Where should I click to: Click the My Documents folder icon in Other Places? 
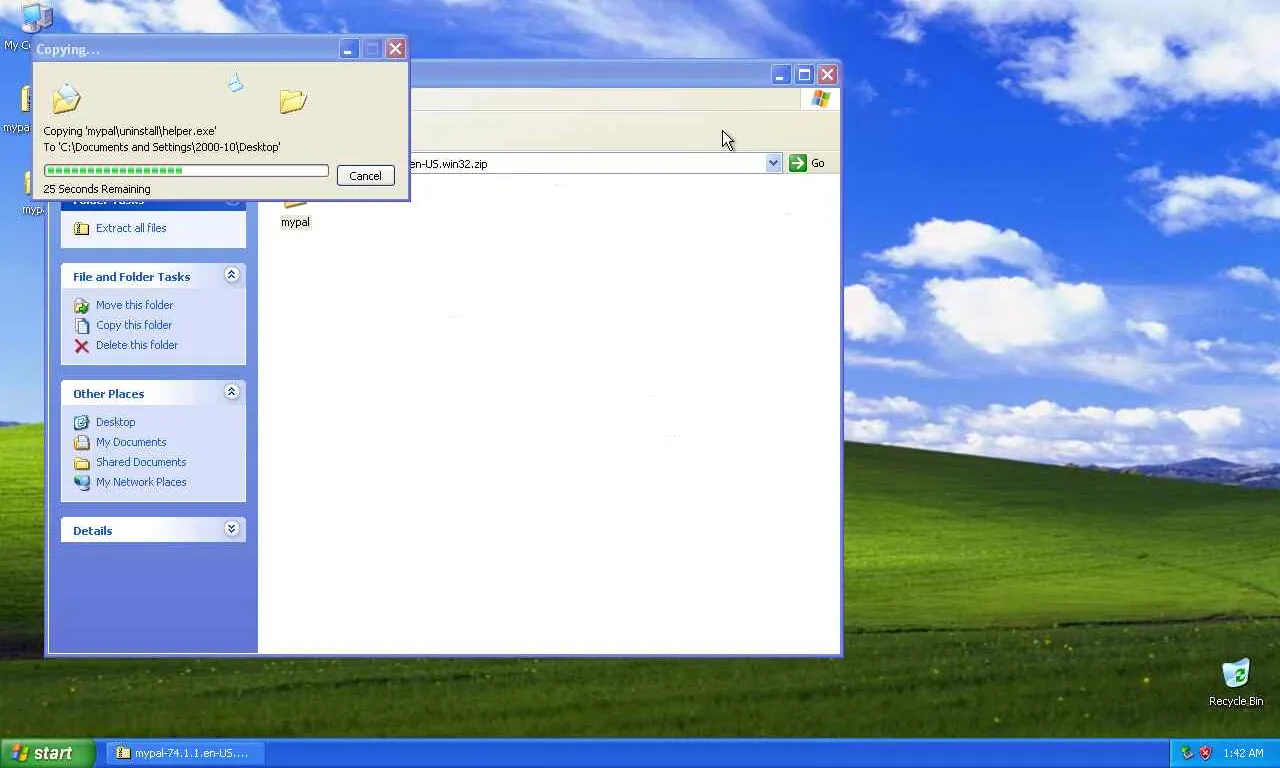[x=82, y=442]
